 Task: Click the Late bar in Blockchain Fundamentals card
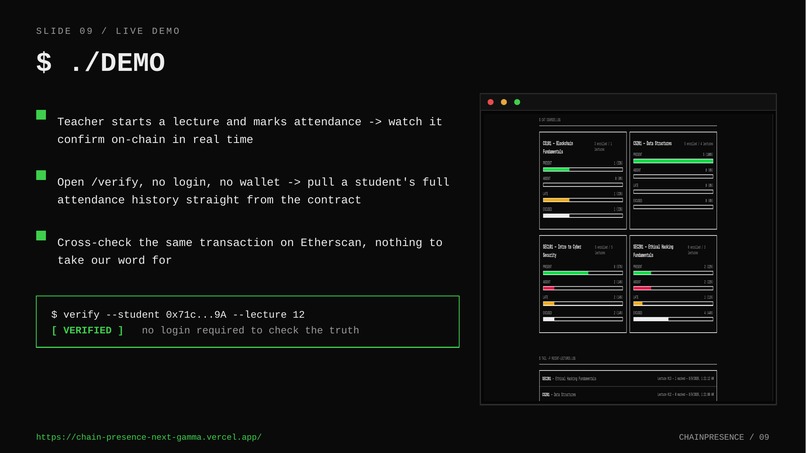tap(583, 200)
